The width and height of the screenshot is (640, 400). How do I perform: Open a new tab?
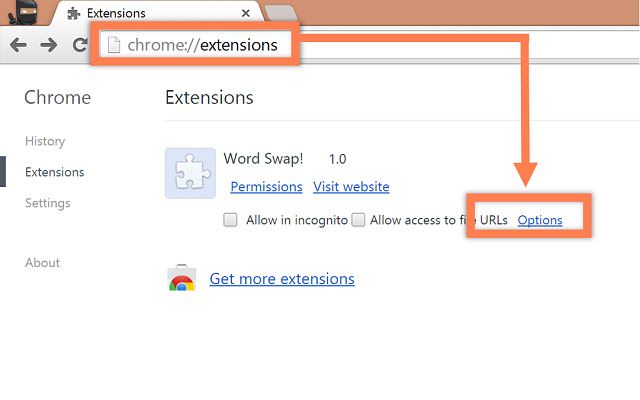click(x=281, y=13)
